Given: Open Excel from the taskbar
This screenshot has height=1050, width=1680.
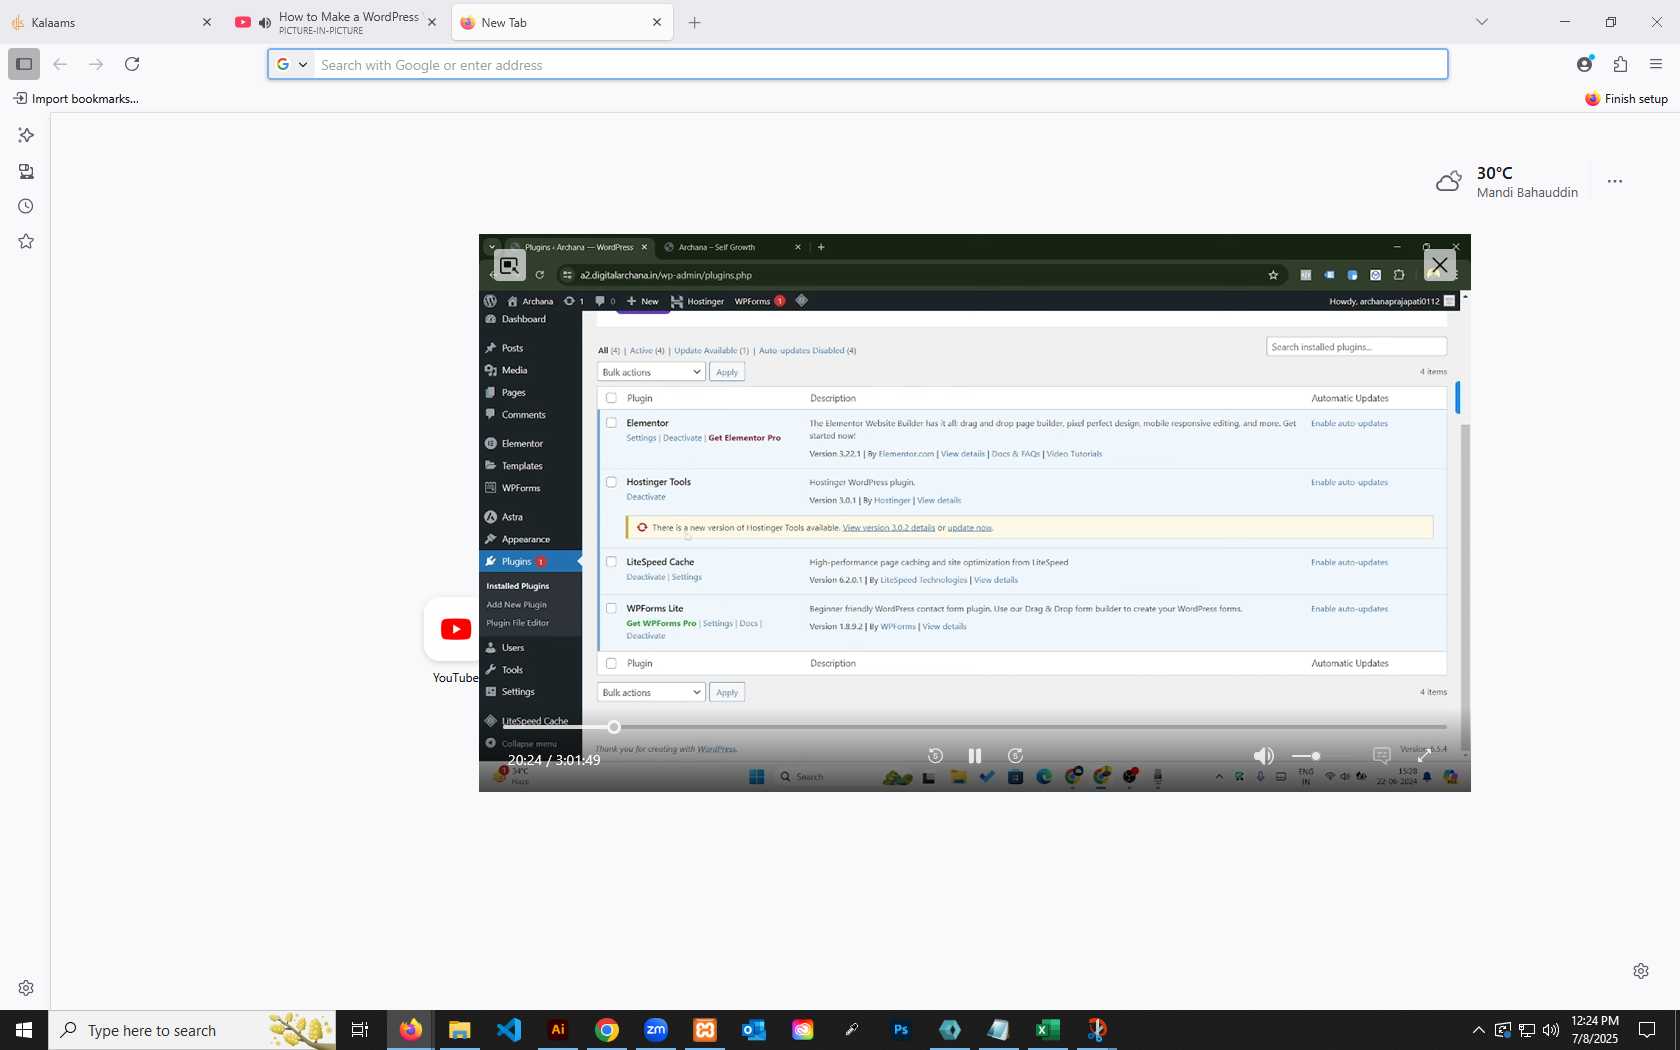Looking at the screenshot, I should click(x=1048, y=1030).
